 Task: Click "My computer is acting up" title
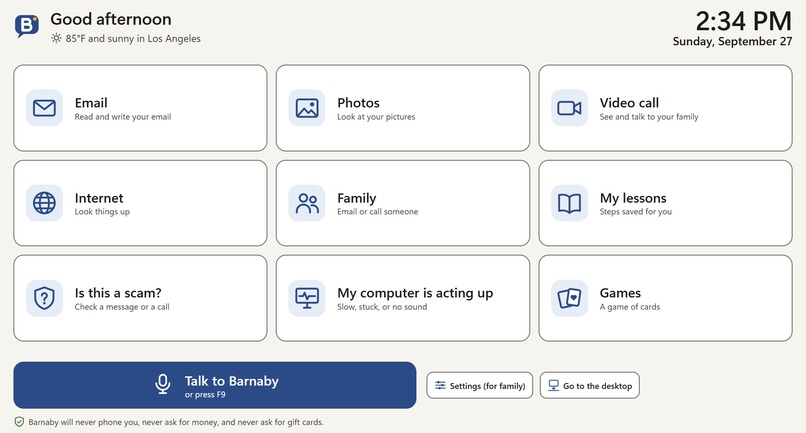pos(415,293)
